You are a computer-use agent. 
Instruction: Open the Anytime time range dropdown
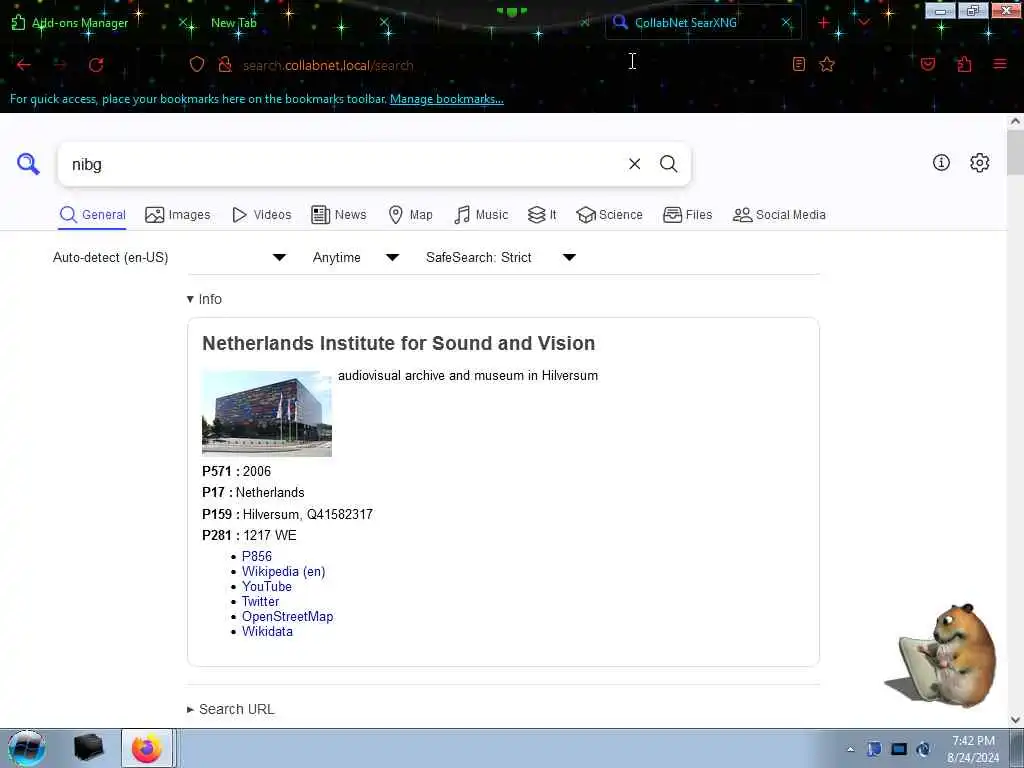click(356, 257)
